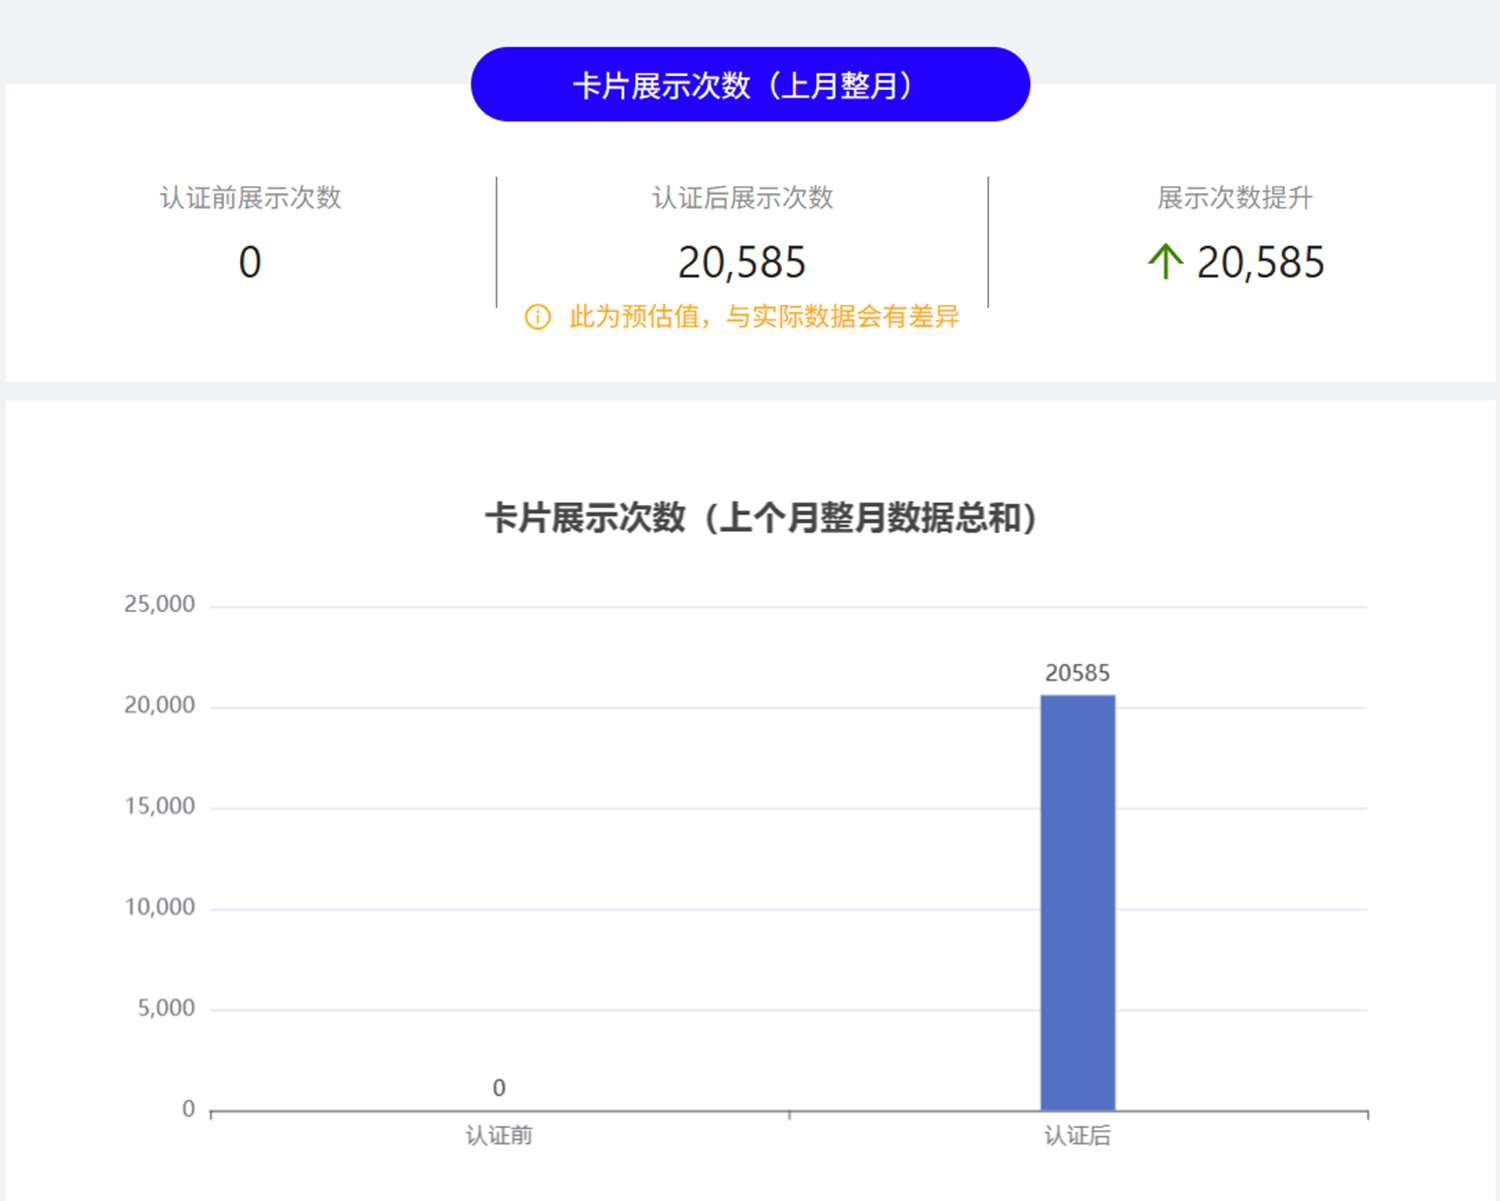Screen dimensions: 1500x1201
Task: Select the blue 卡片展示次数（上月整月） tab
Action: pyautogui.click(x=750, y=85)
